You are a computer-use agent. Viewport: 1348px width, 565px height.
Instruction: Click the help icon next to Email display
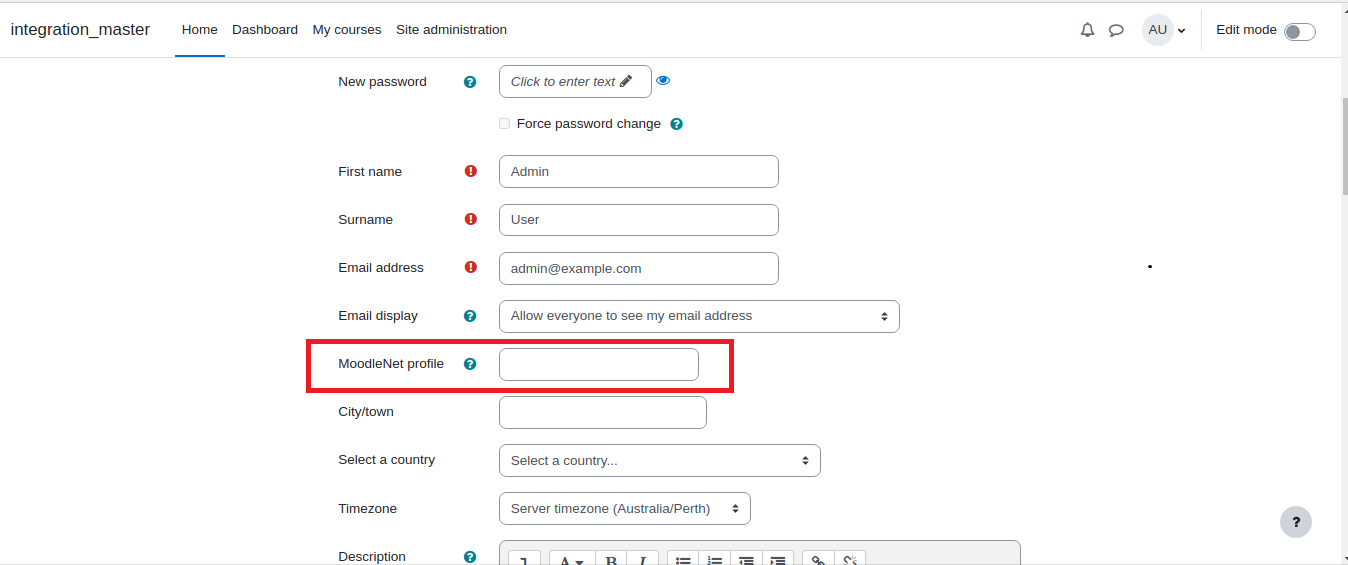[x=470, y=316]
